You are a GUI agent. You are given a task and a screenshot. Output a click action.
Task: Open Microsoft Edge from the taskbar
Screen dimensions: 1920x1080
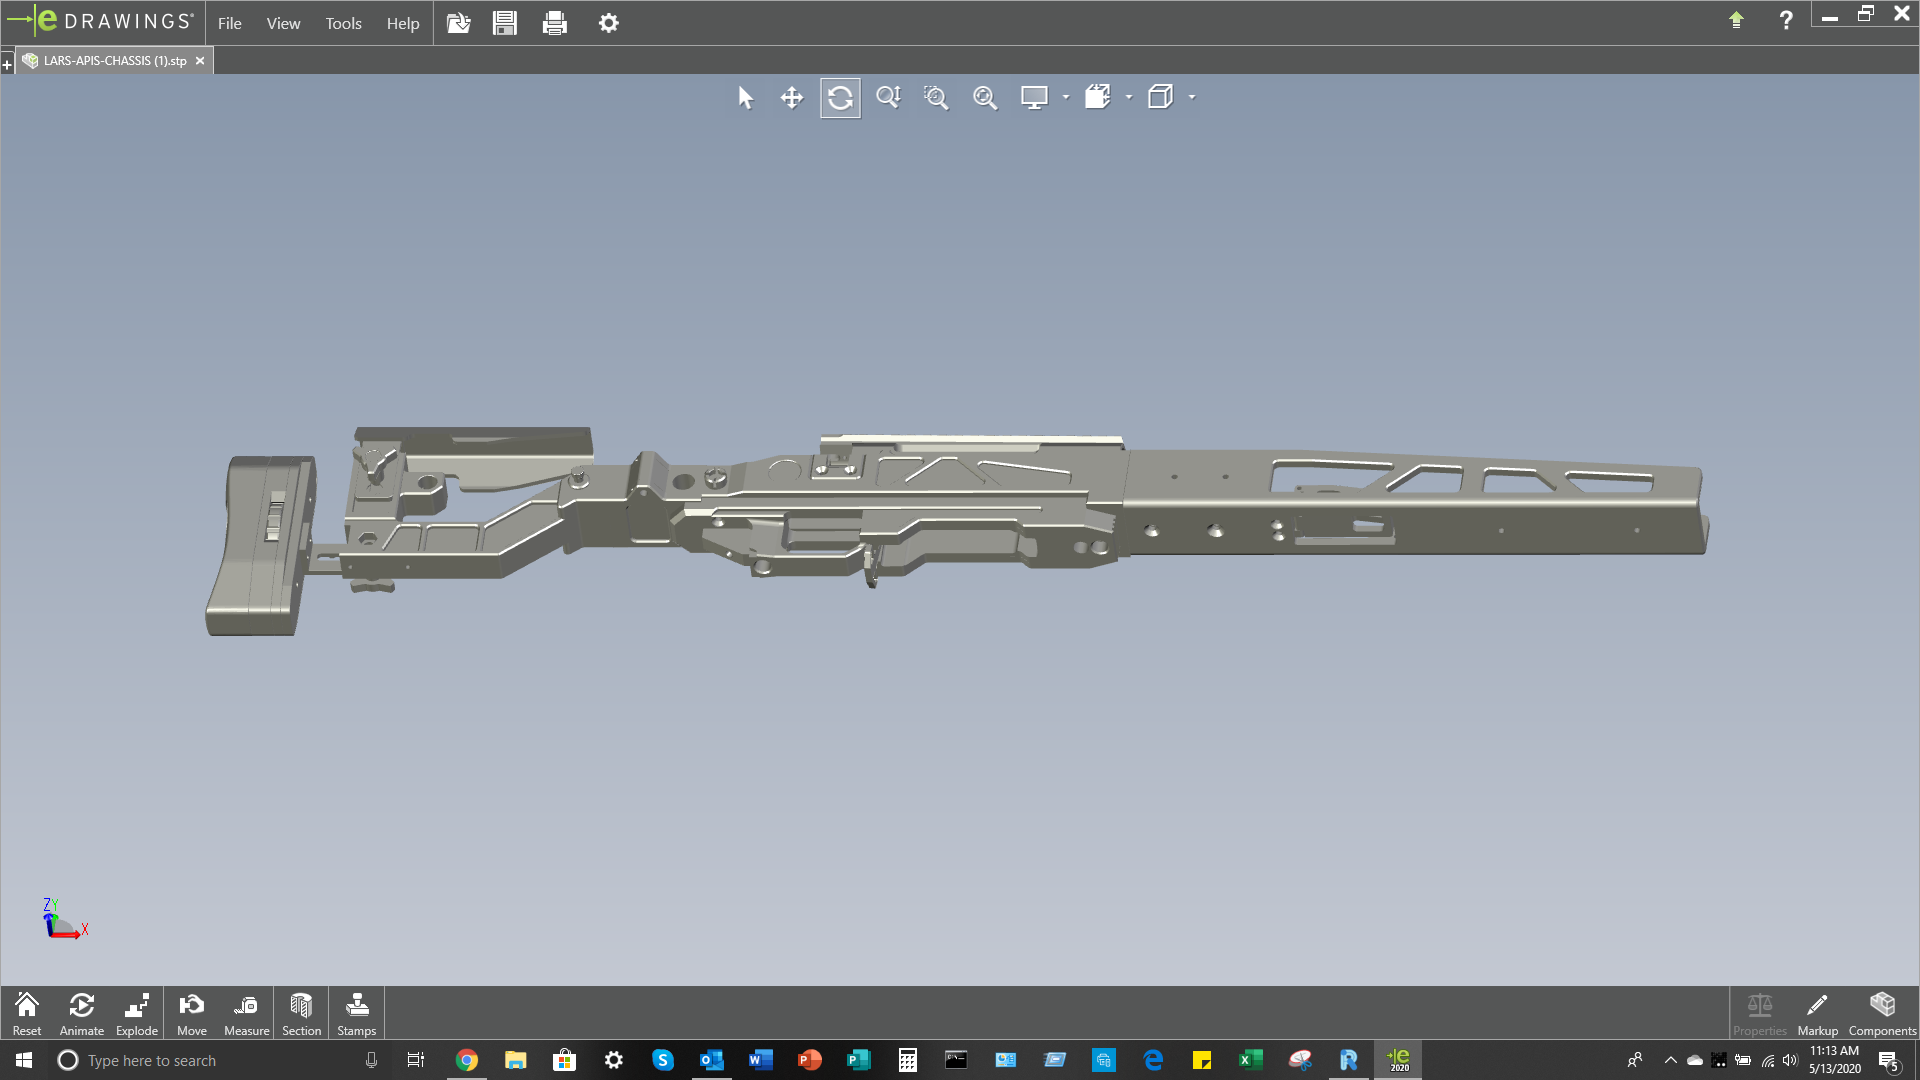click(x=1153, y=1060)
